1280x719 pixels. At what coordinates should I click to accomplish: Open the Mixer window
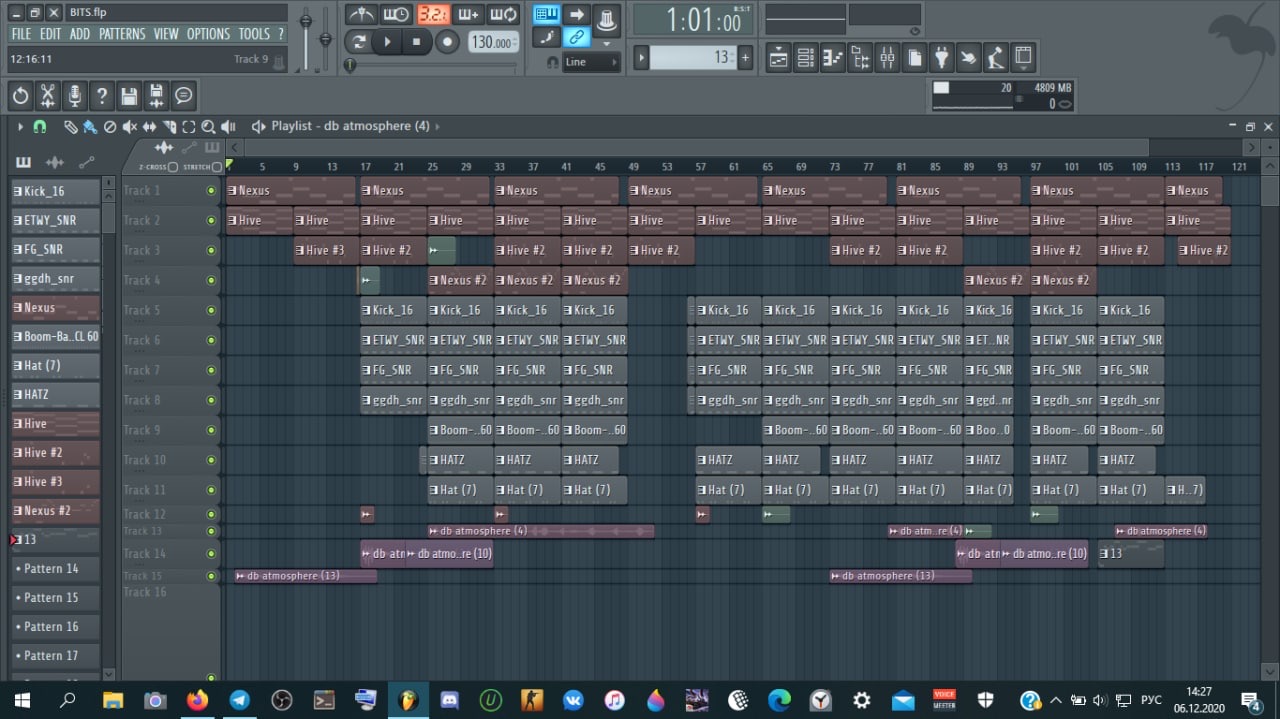point(887,58)
